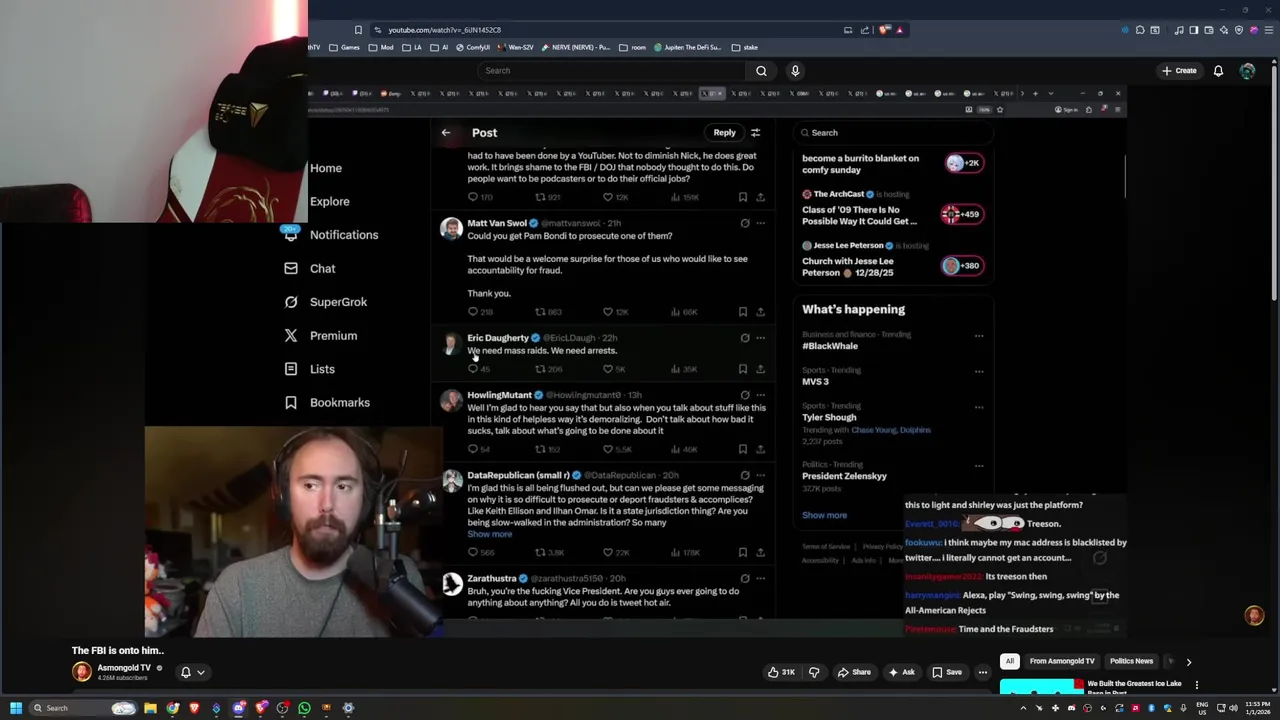Join The ArchCast live space +459

point(962,214)
